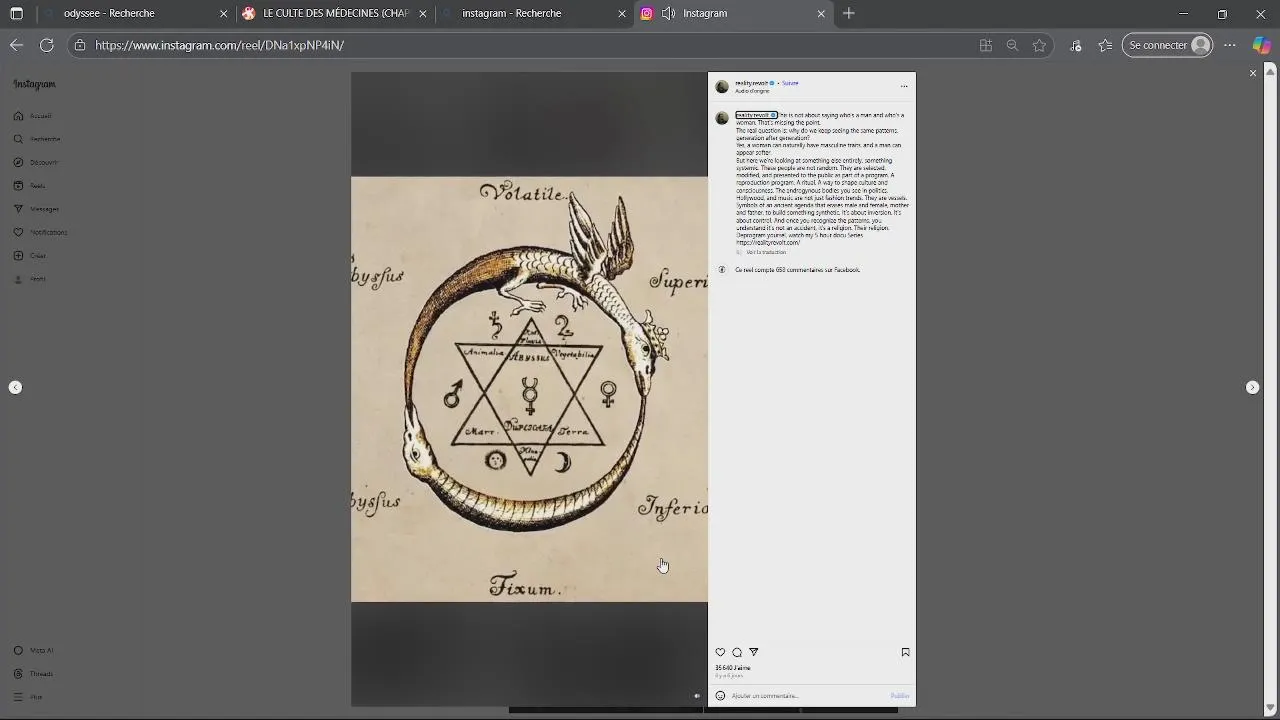This screenshot has height=720, width=1280.
Task: Open the emoji picker in comment box
Action: (x=720, y=696)
